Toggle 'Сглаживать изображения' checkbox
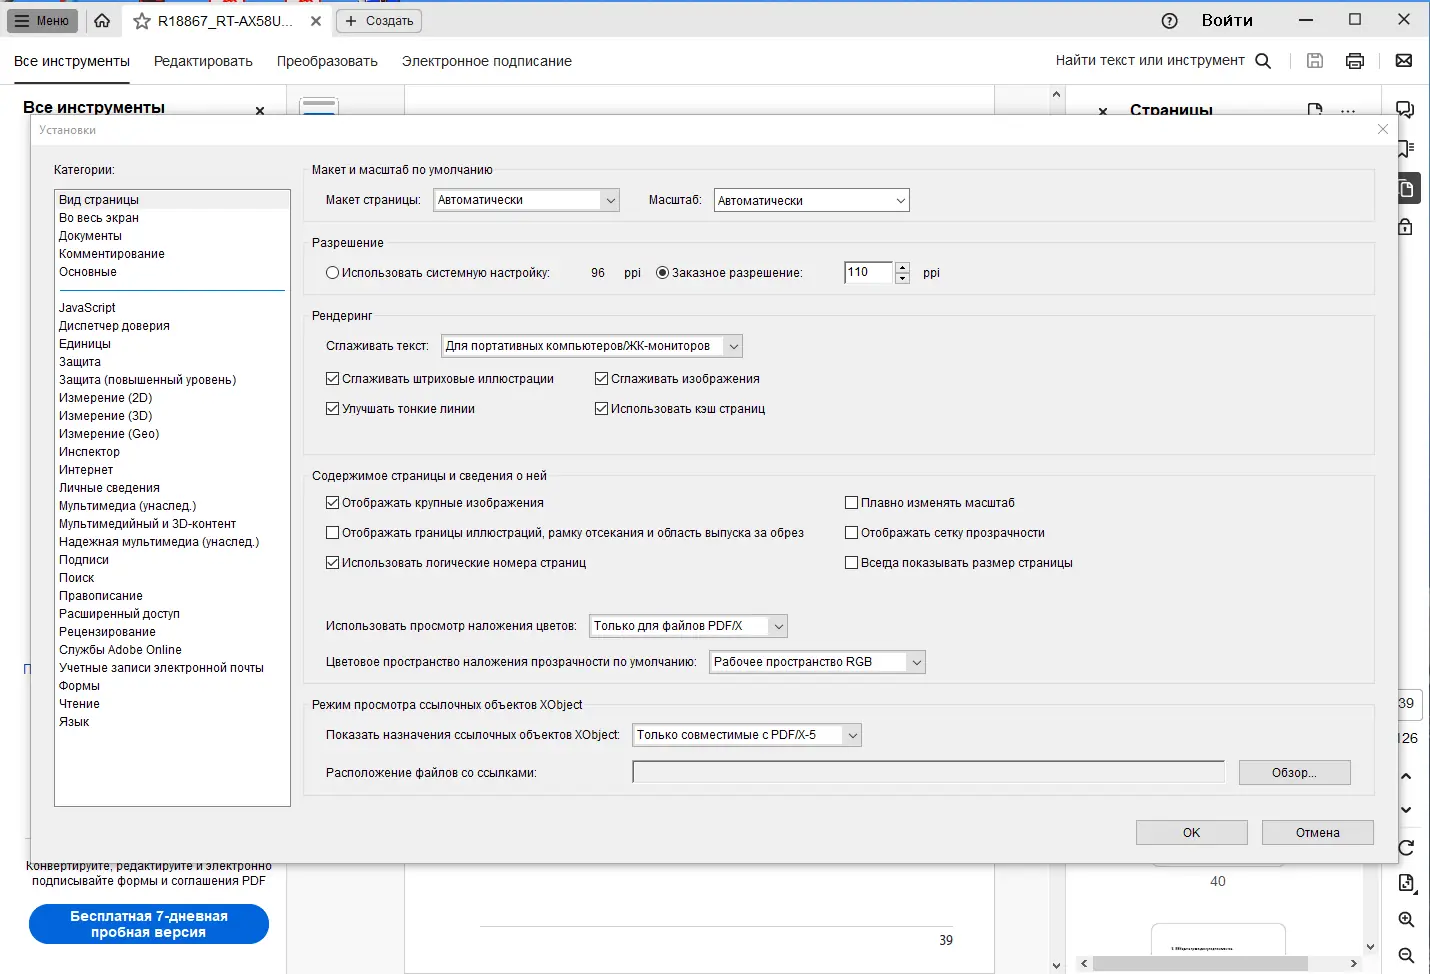Screen dimensions: 1430x974 click(x=601, y=379)
